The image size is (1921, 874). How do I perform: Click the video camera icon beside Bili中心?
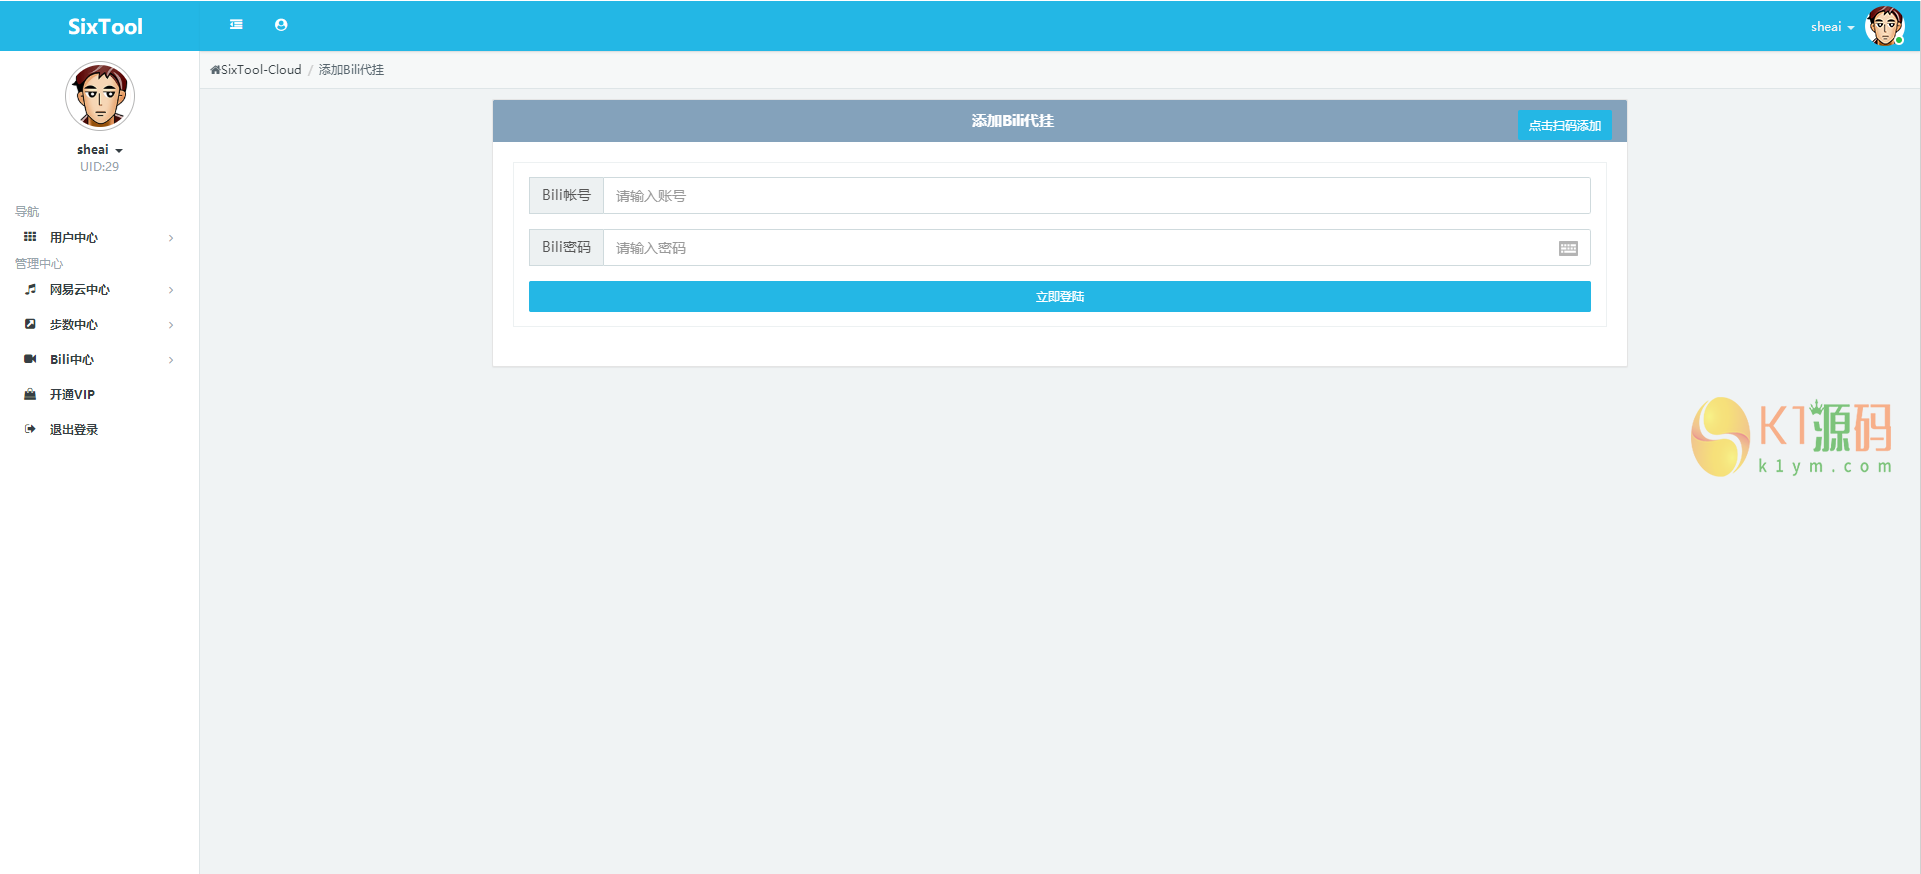(30, 359)
